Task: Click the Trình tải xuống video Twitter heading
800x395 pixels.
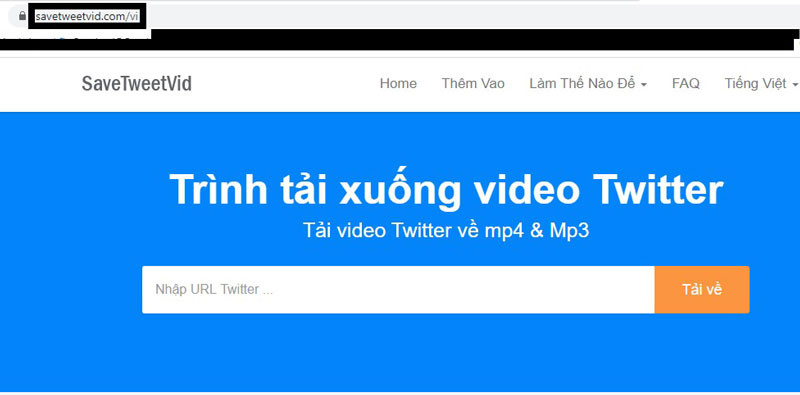Action: tap(446, 189)
